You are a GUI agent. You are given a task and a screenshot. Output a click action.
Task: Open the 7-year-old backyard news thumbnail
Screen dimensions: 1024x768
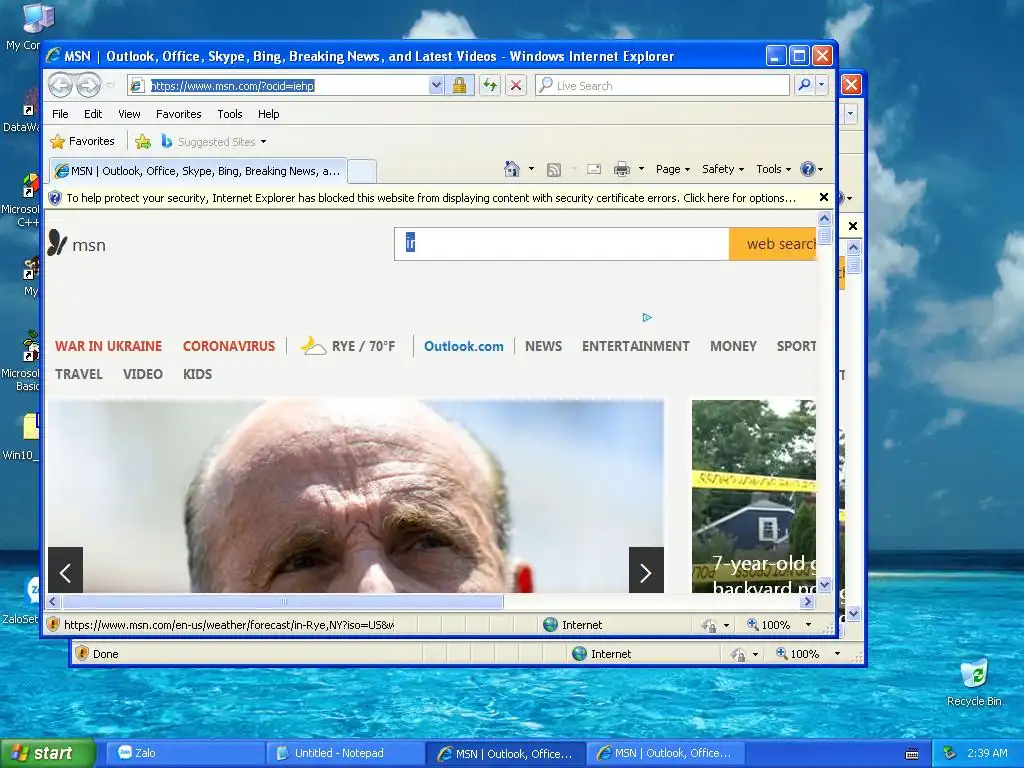(754, 496)
